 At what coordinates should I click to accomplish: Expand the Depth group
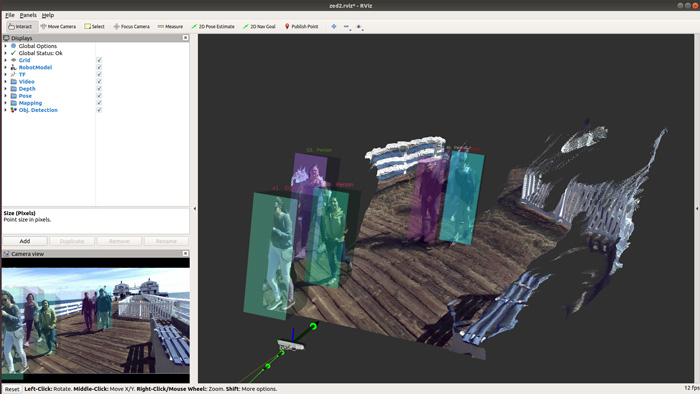tap(5, 89)
